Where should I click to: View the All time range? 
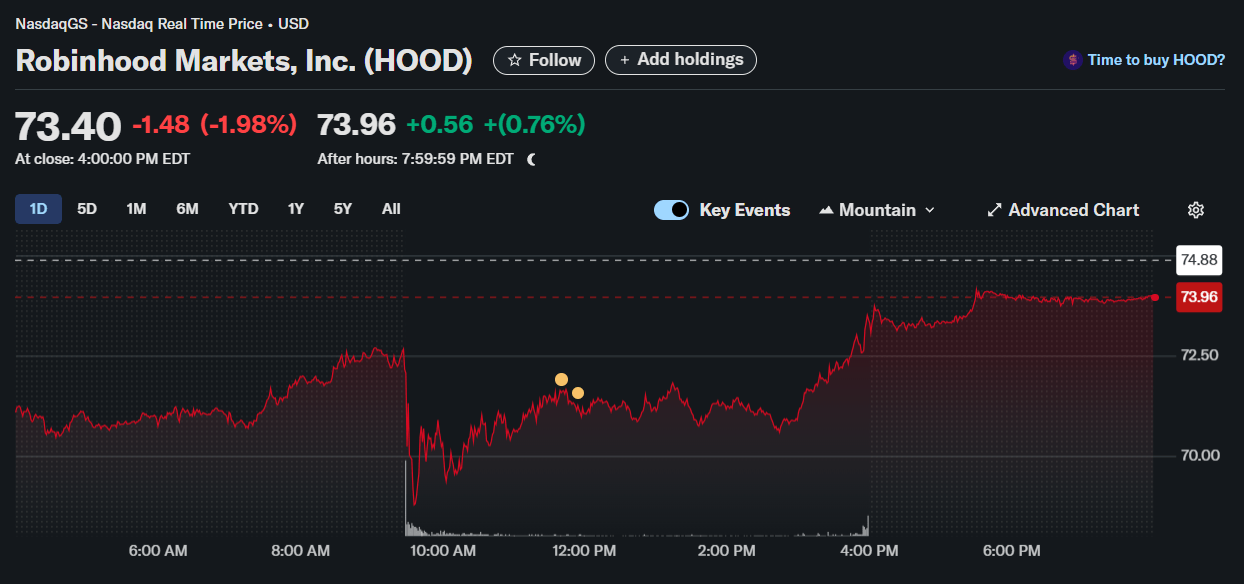click(x=391, y=209)
